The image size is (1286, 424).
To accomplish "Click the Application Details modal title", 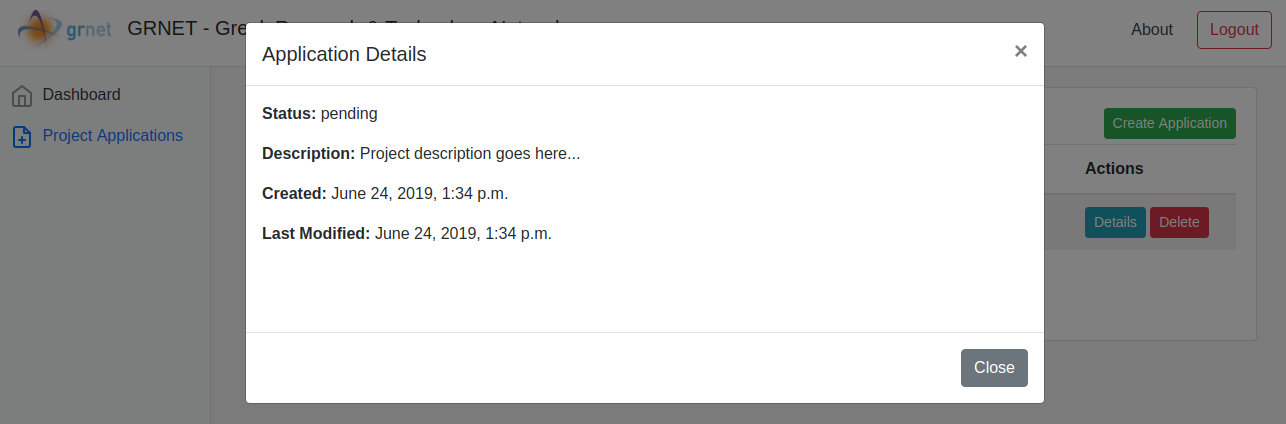I will tap(344, 55).
